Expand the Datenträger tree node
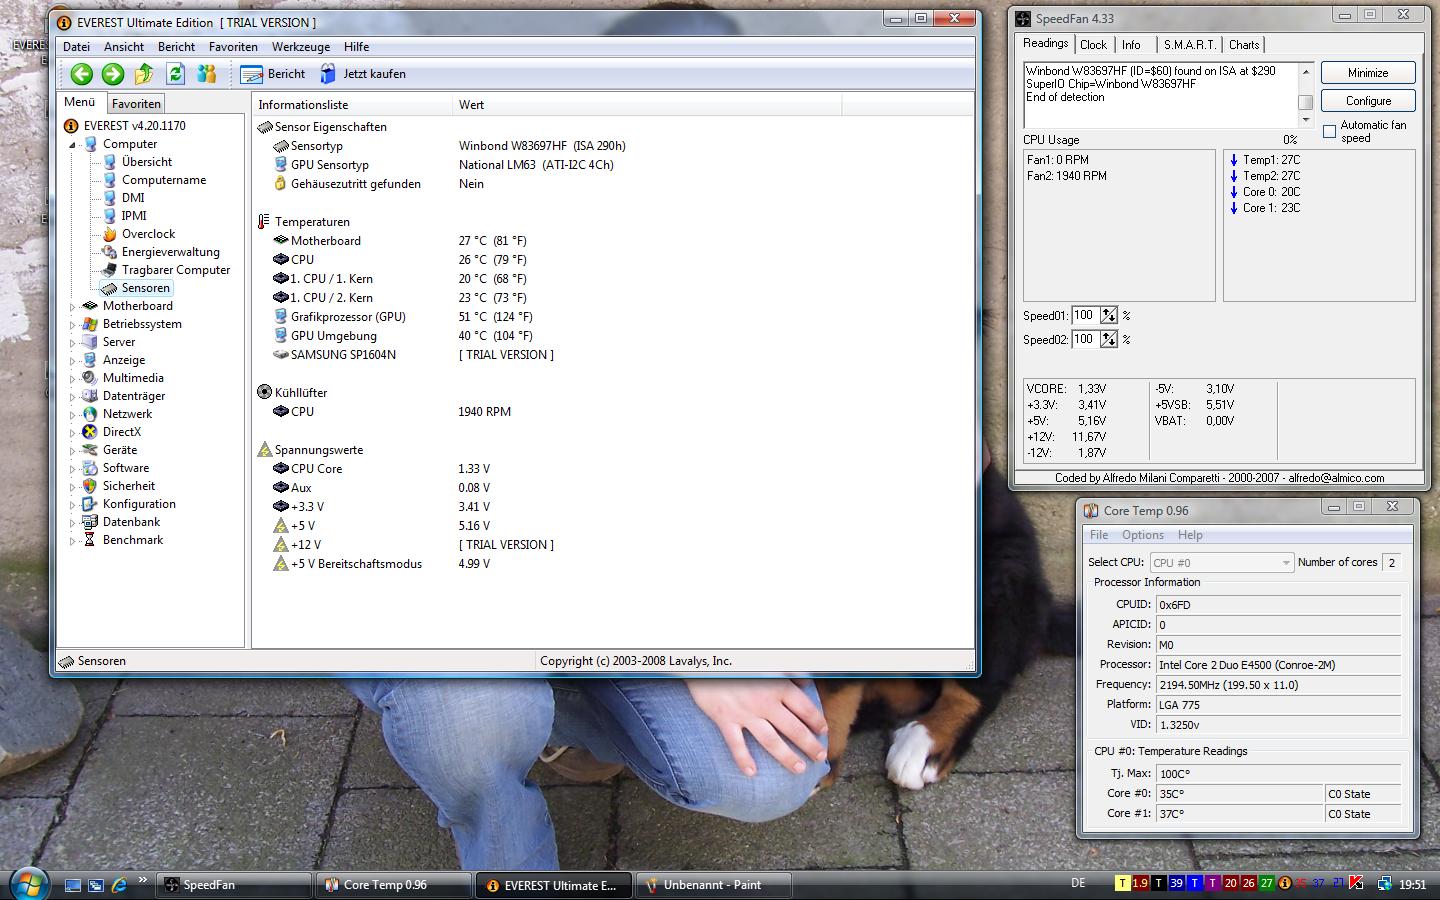The height and width of the screenshot is (900, 1440). pos(73,397)
